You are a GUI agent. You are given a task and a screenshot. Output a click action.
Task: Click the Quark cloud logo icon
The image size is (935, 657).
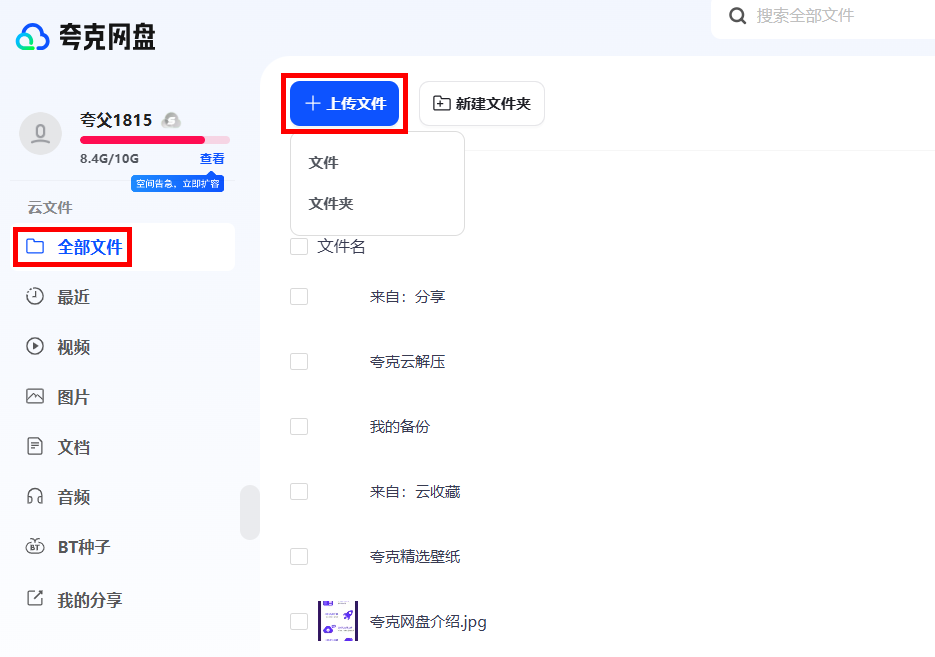32,38
